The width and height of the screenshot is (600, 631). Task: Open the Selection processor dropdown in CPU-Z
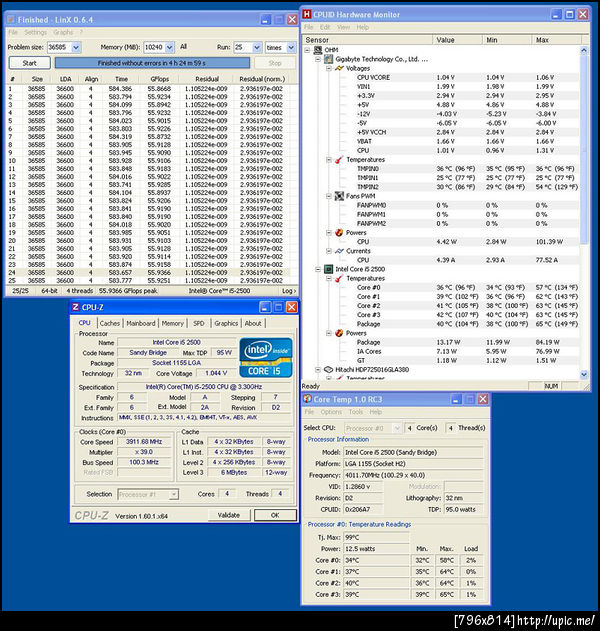(174, 494)
